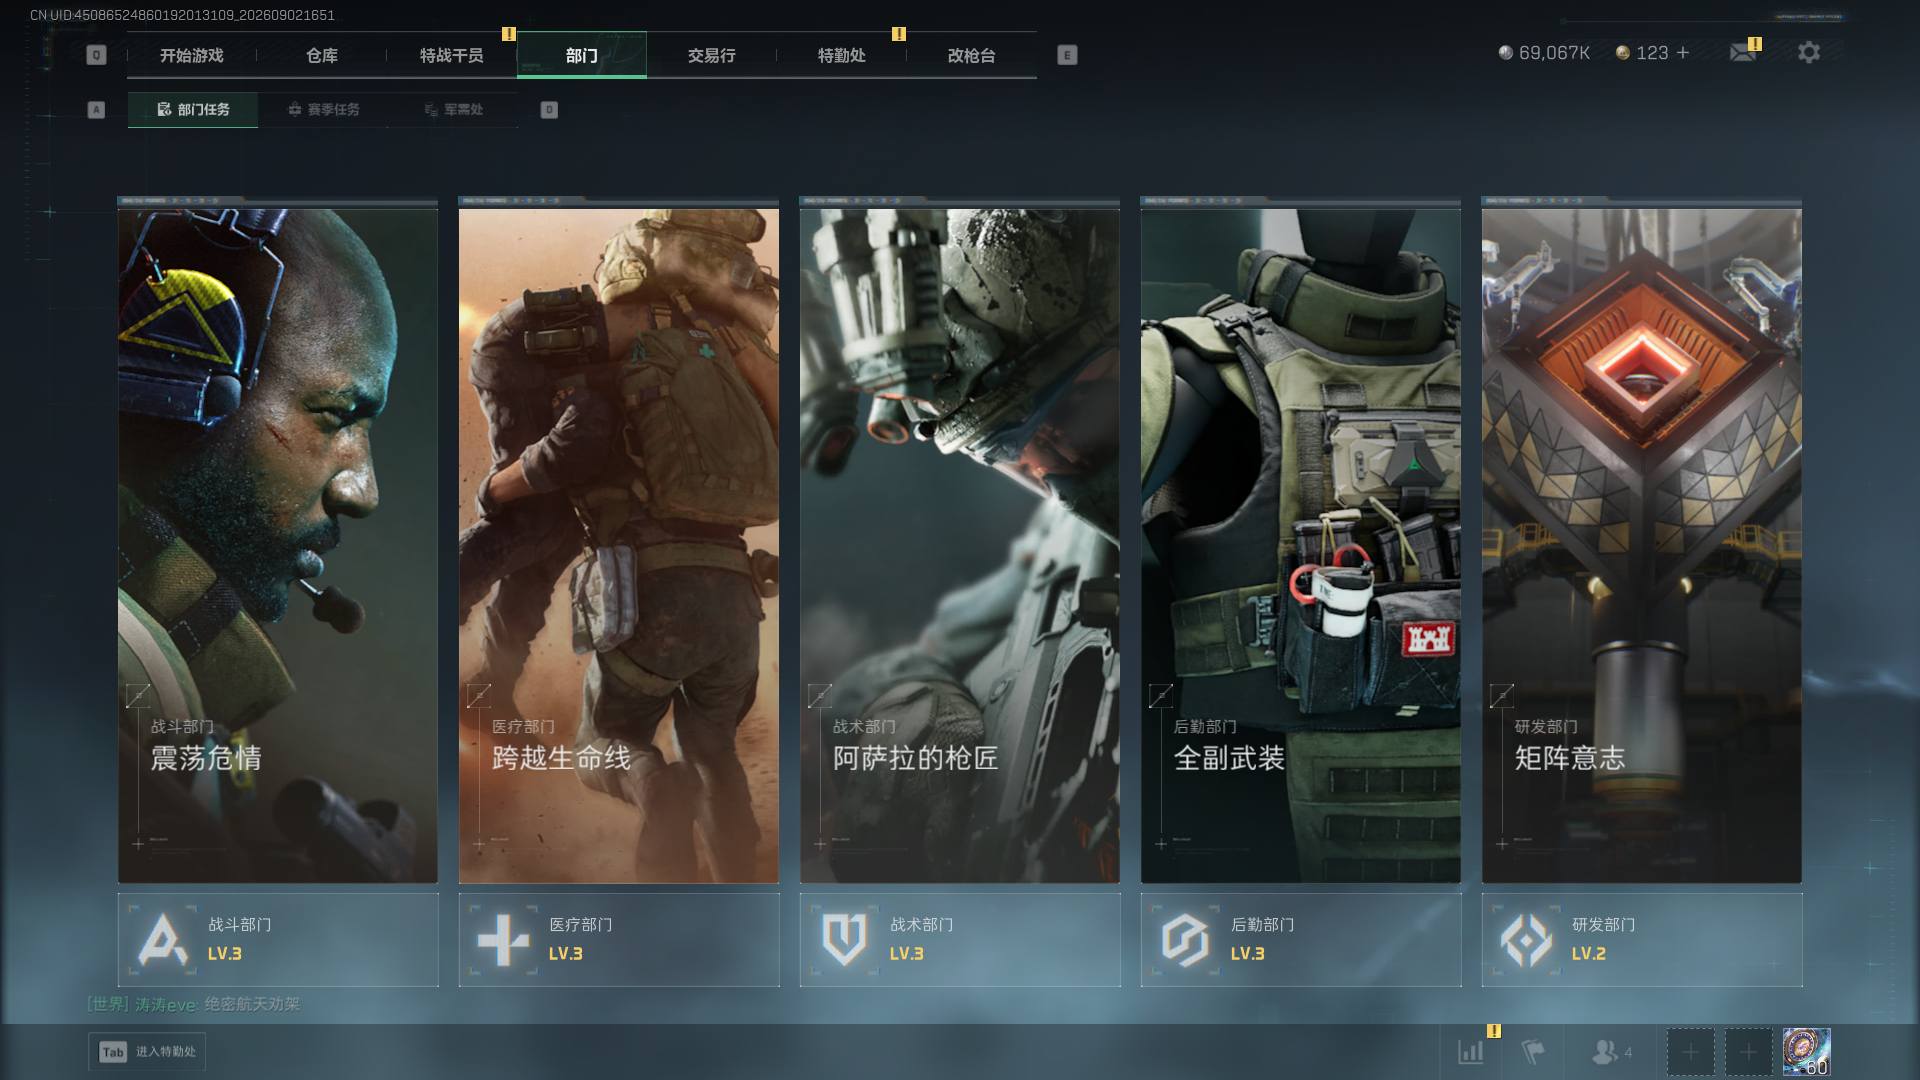Click the 阿萨拉的枪匠 title text
1920x1080 pixels.
pos(916,758)
